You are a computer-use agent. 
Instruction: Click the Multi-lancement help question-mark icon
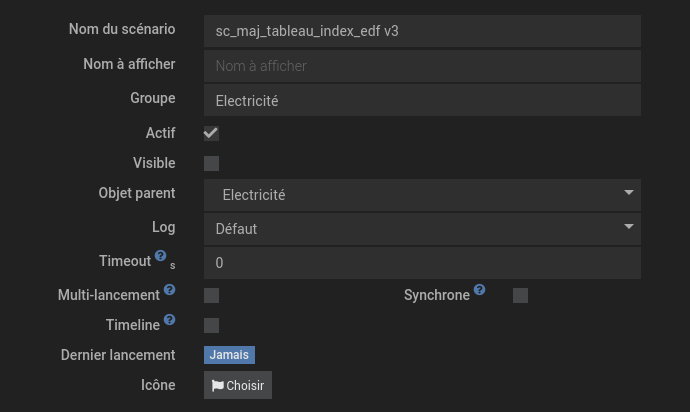click(x=169, y=290)
